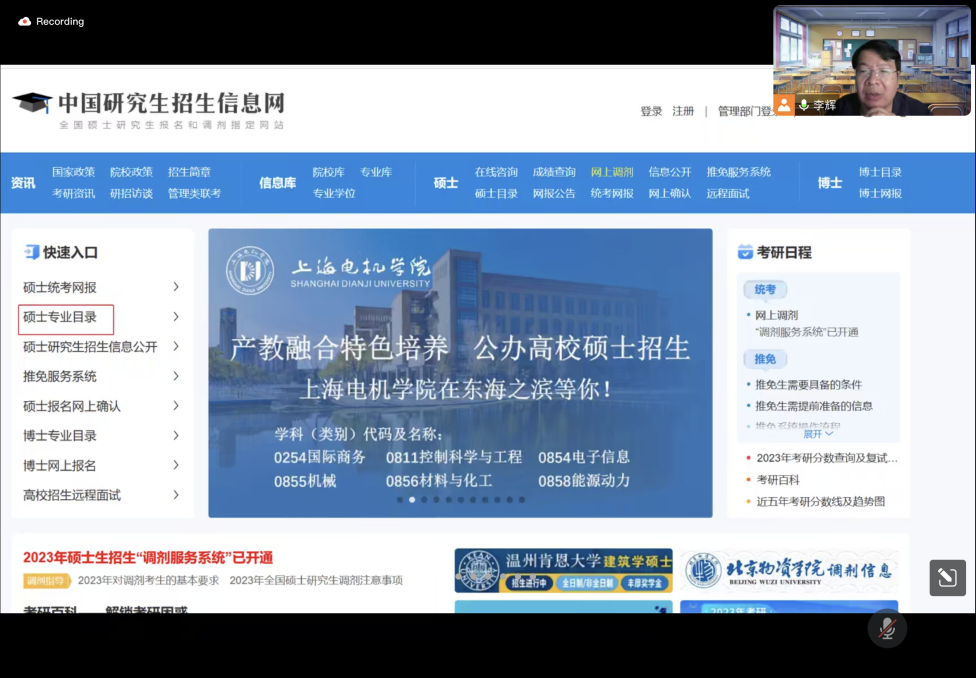Select 博士目录 in the navigation bar
This screenshot has width=976, height=678.
(880, 172)
